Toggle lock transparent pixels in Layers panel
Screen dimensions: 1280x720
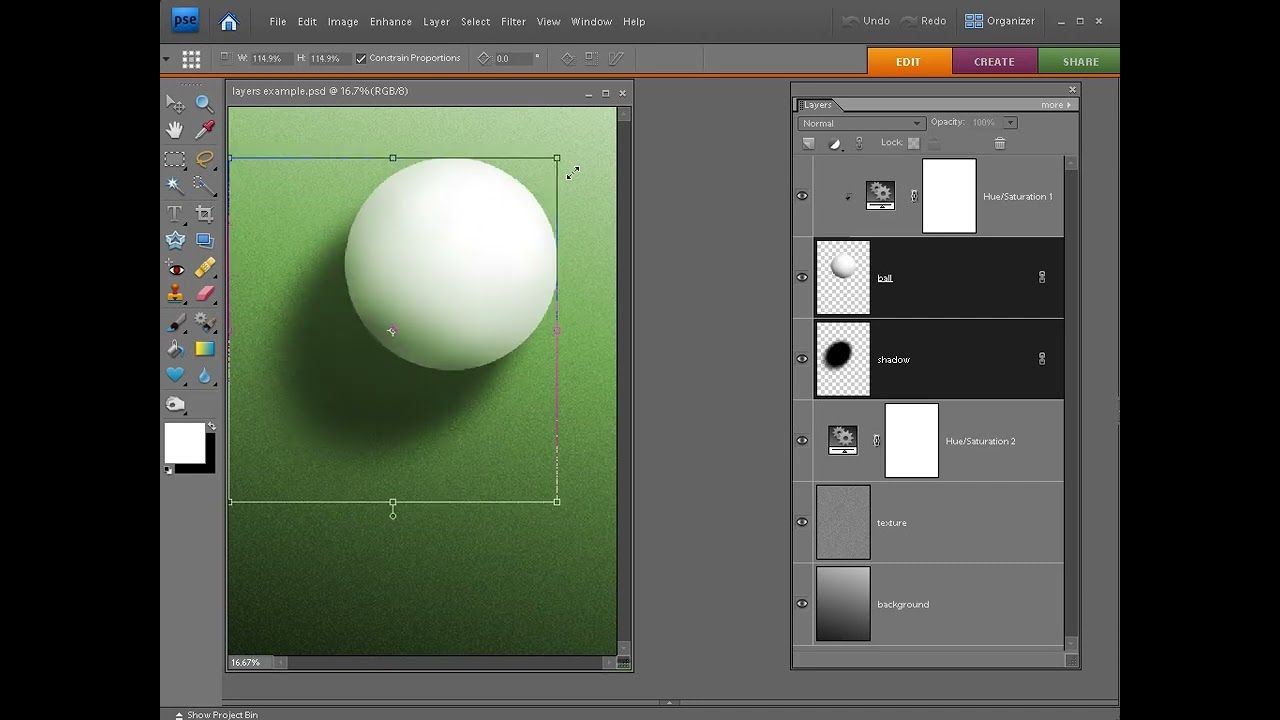tap(913, 143)
